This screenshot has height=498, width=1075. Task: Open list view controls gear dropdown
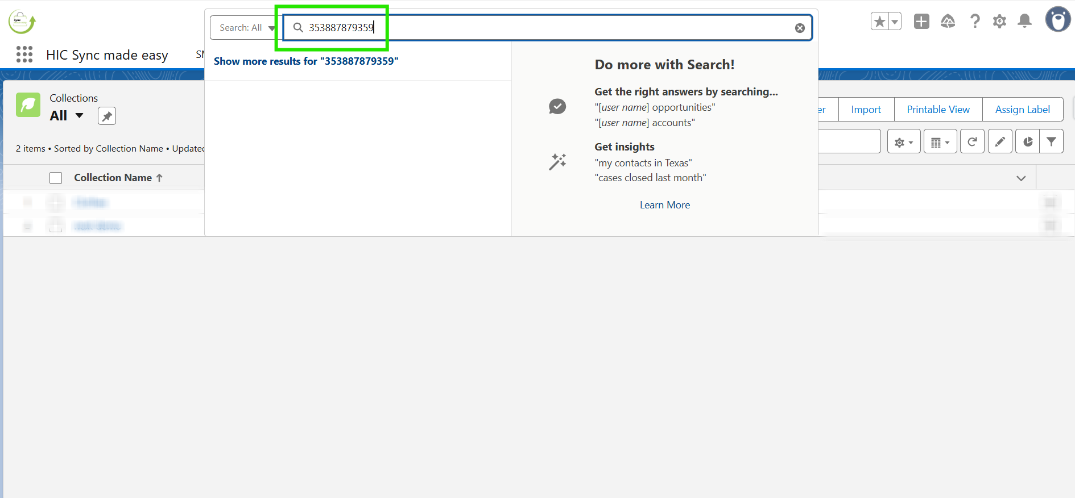[x=903, y=143]
